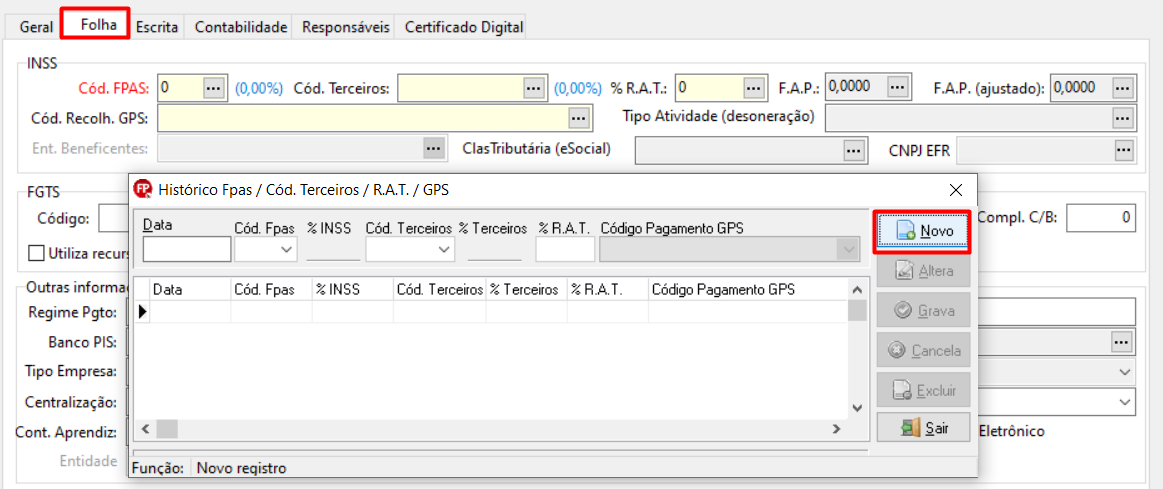This screenshot has height=489, width=1163.
Task: Click the Cód. Recolh. GPS field
Action: [x=363, y=117]
